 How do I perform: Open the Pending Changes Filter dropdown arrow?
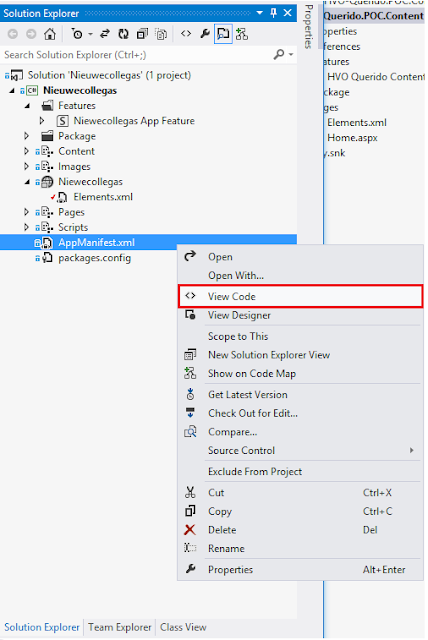[x=90, y=34]
